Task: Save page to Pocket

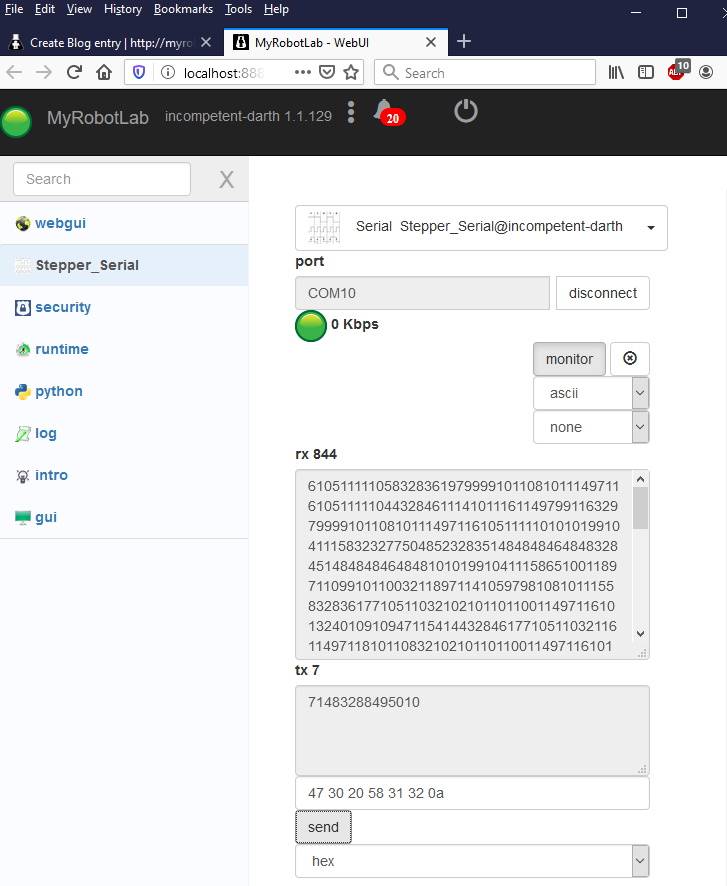Action: (x=327, y=72)
